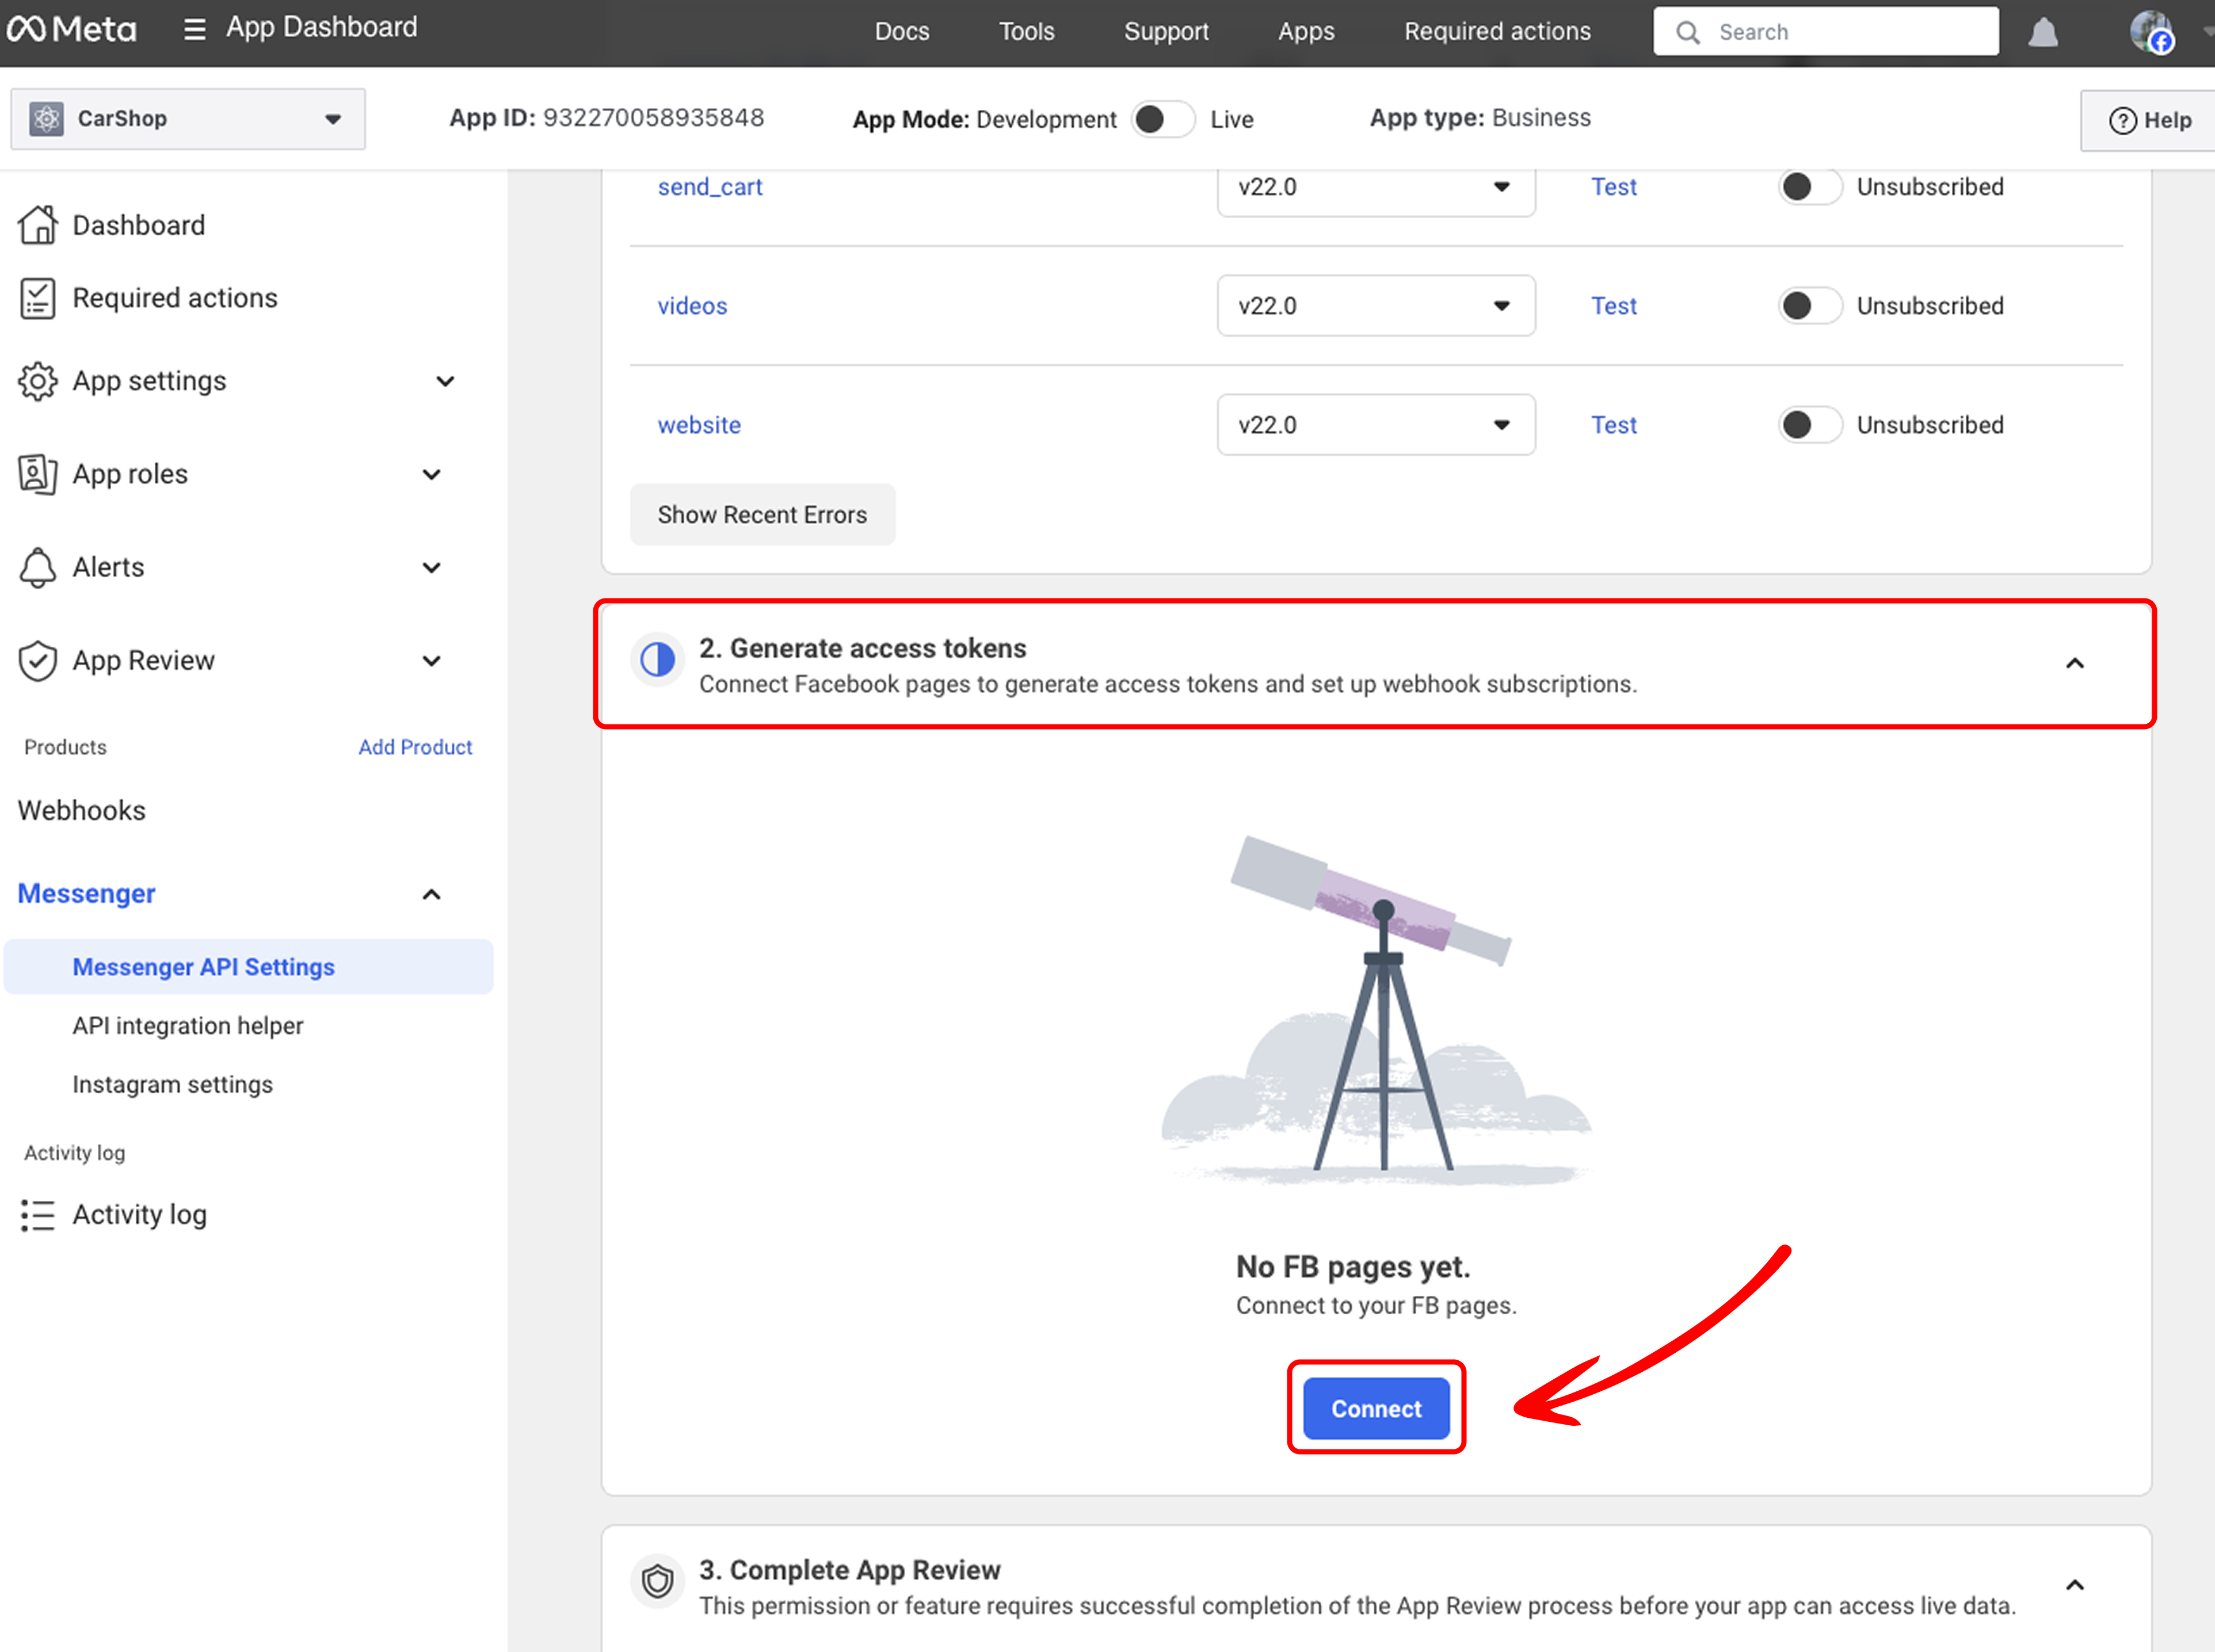2215x1652 pixels.
Task: Collapse the Messenger section in sidebar
Action: [432, 894]
